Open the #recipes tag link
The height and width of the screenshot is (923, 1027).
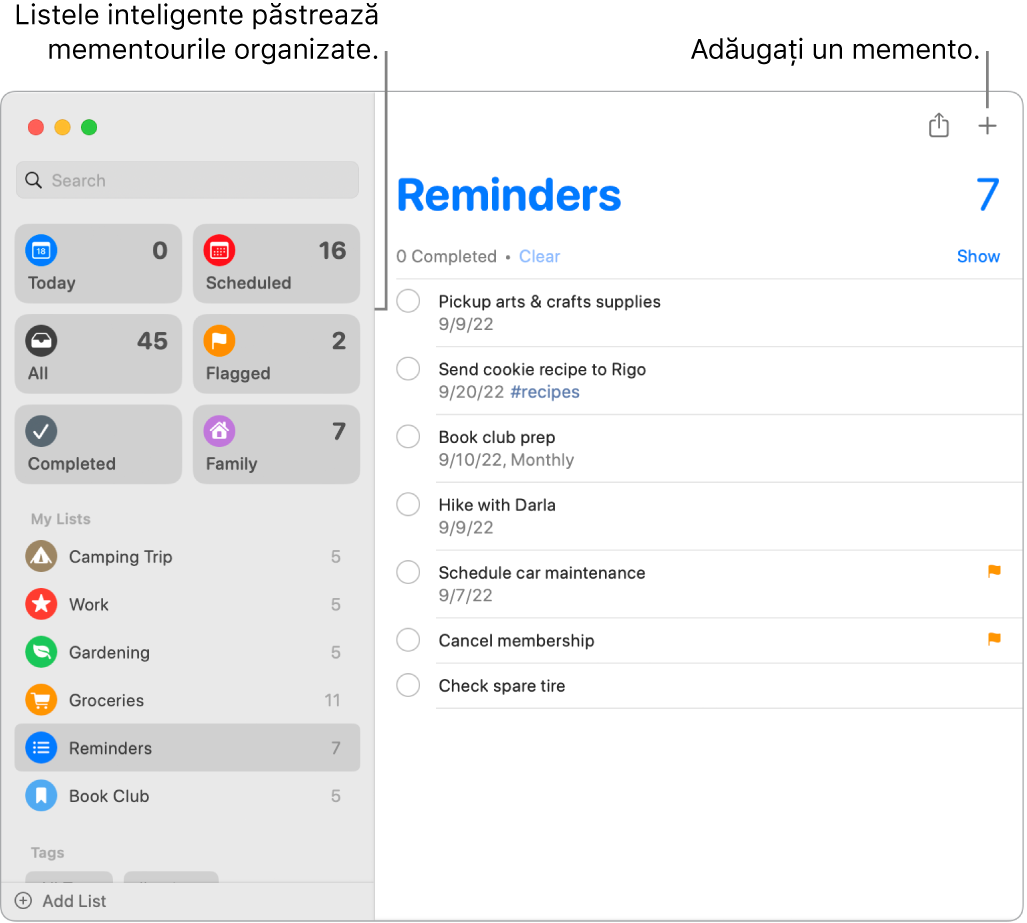coord(545,392)
